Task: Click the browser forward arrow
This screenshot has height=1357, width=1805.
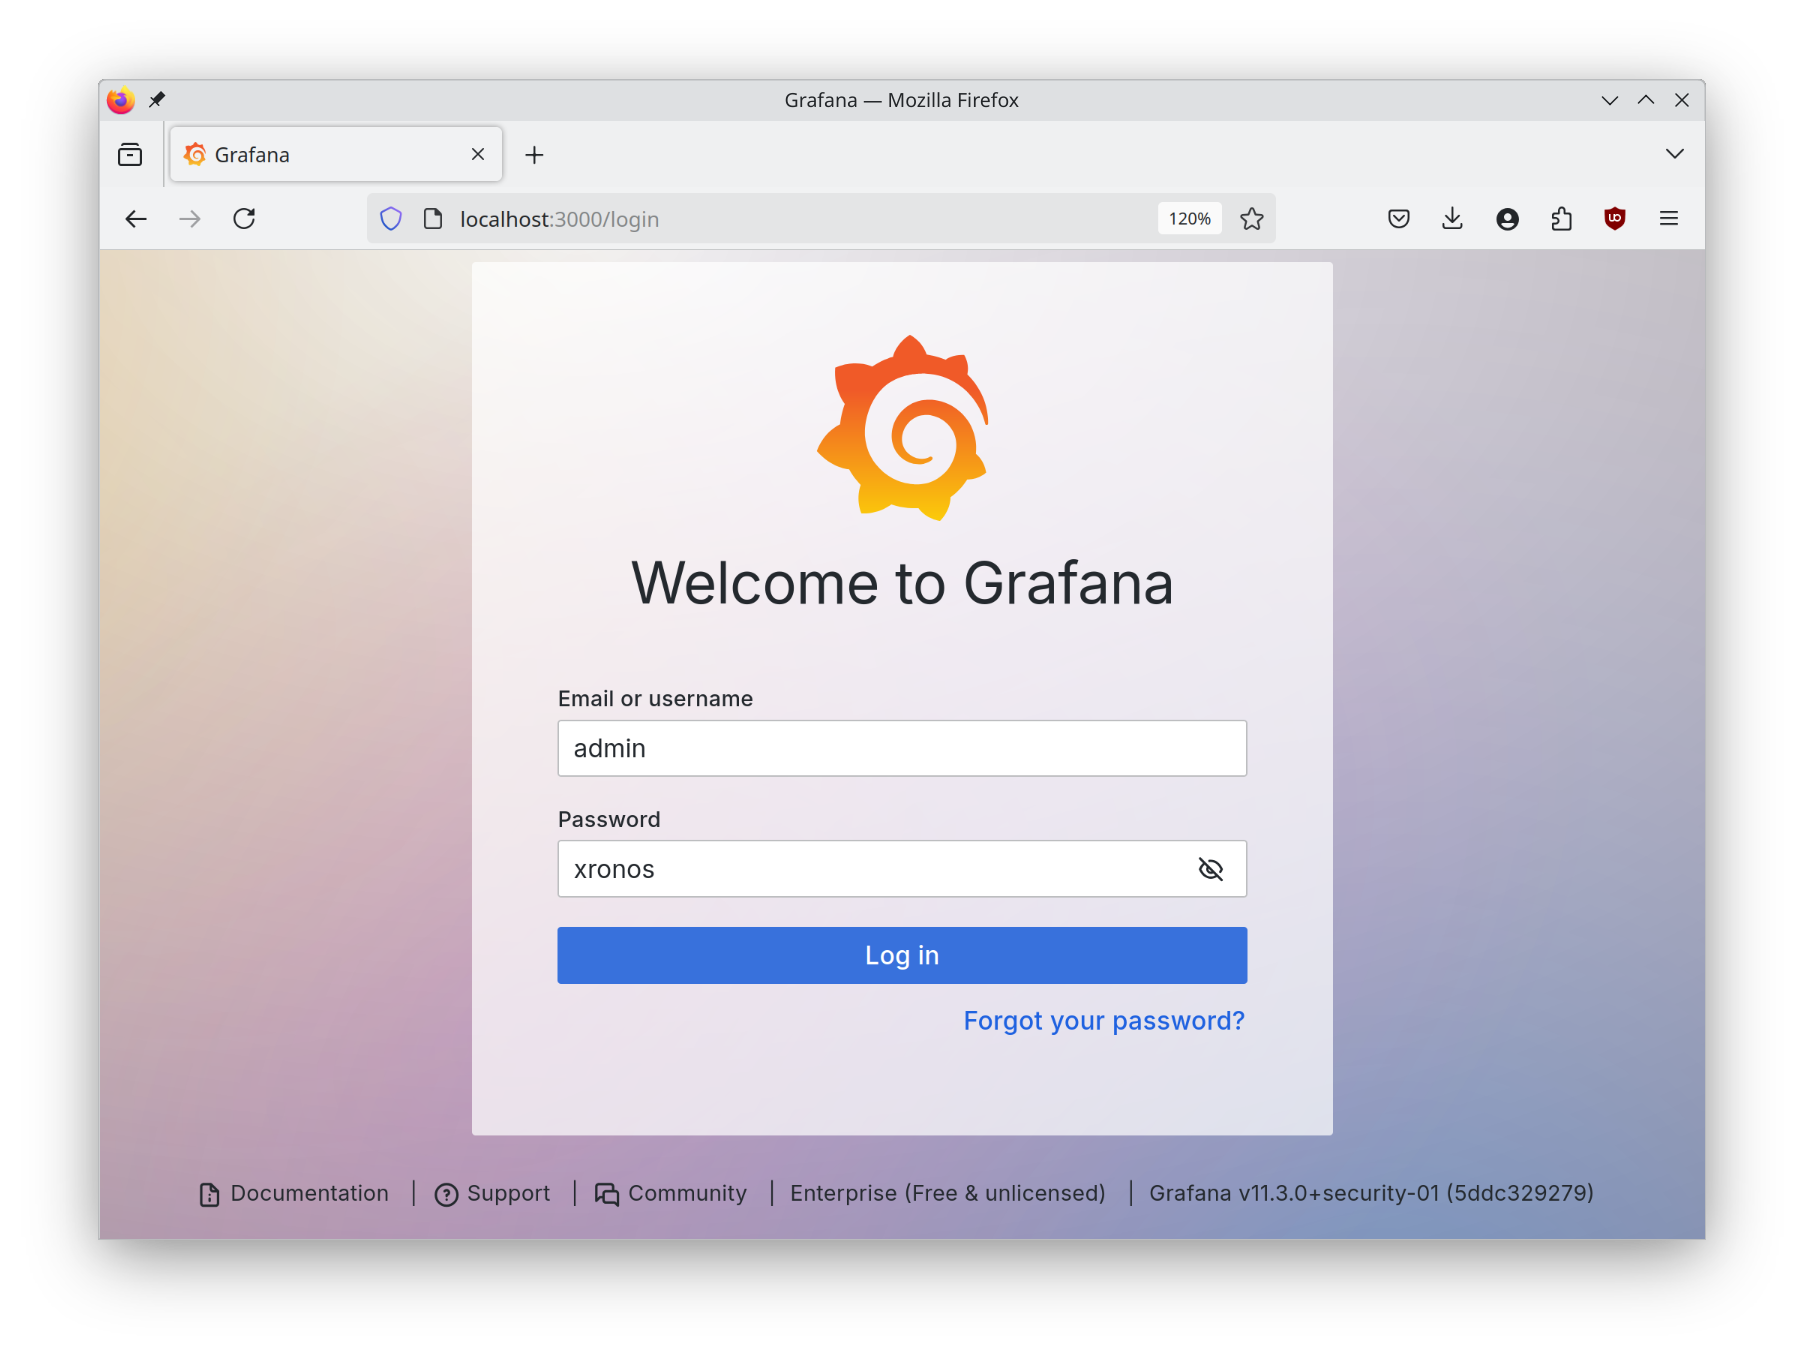Action: 190,219
